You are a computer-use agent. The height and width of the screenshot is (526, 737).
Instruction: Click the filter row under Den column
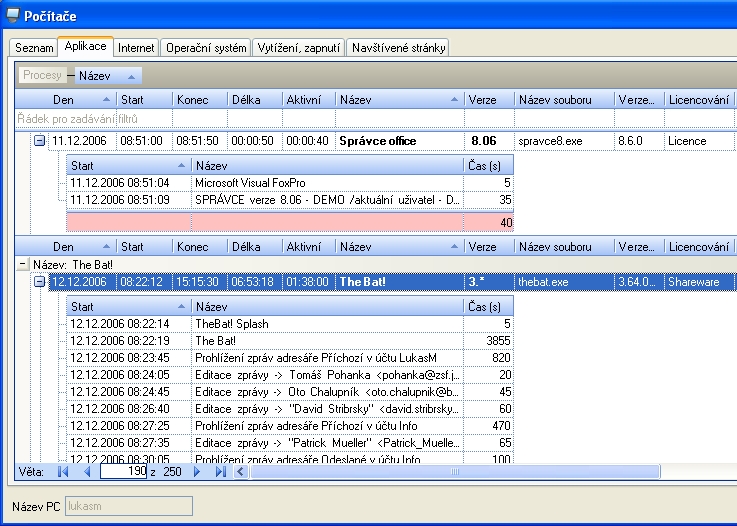pos(66,119)
